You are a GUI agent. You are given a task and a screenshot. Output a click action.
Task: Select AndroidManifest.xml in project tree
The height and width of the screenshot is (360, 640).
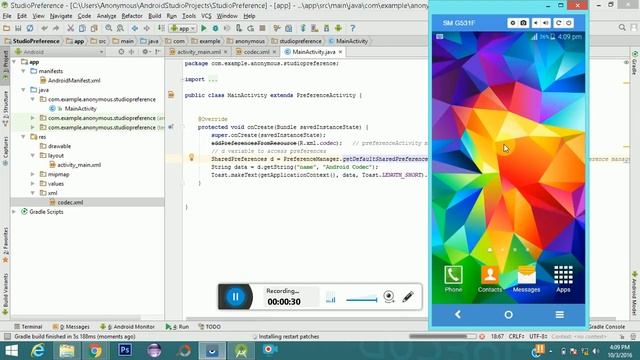[74, 80]
